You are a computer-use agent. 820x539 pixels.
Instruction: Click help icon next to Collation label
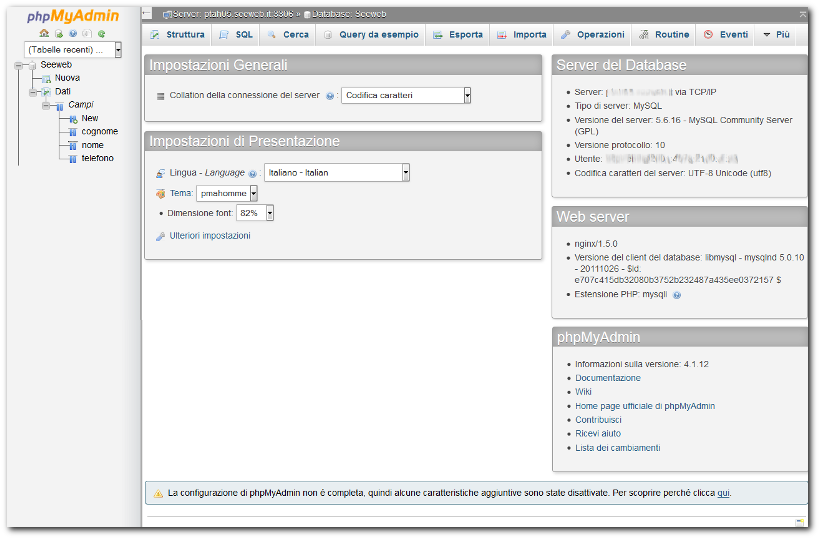coord(330,96)
